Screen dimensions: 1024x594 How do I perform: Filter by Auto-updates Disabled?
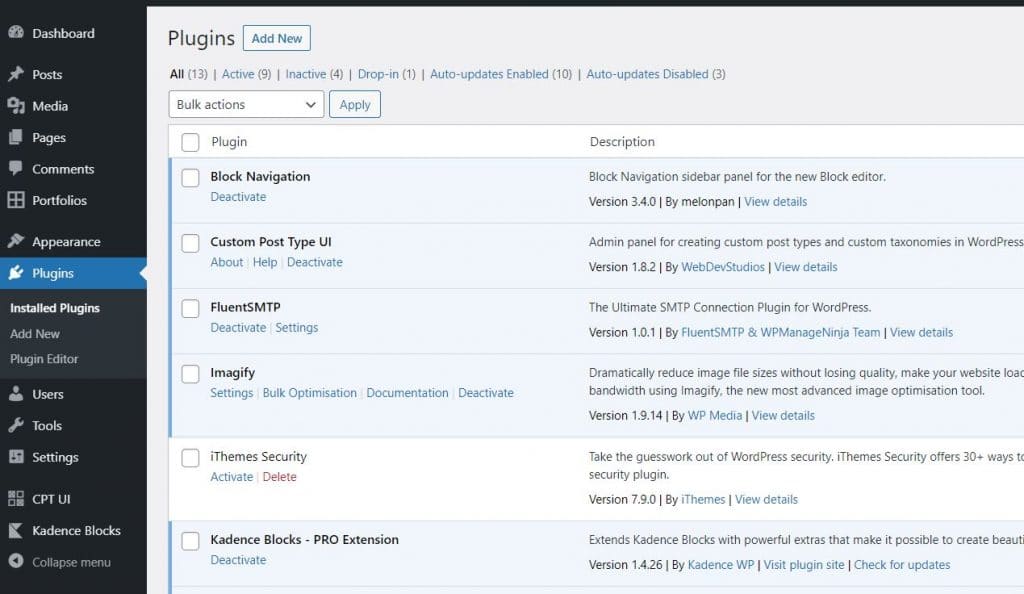click(647, 74)
